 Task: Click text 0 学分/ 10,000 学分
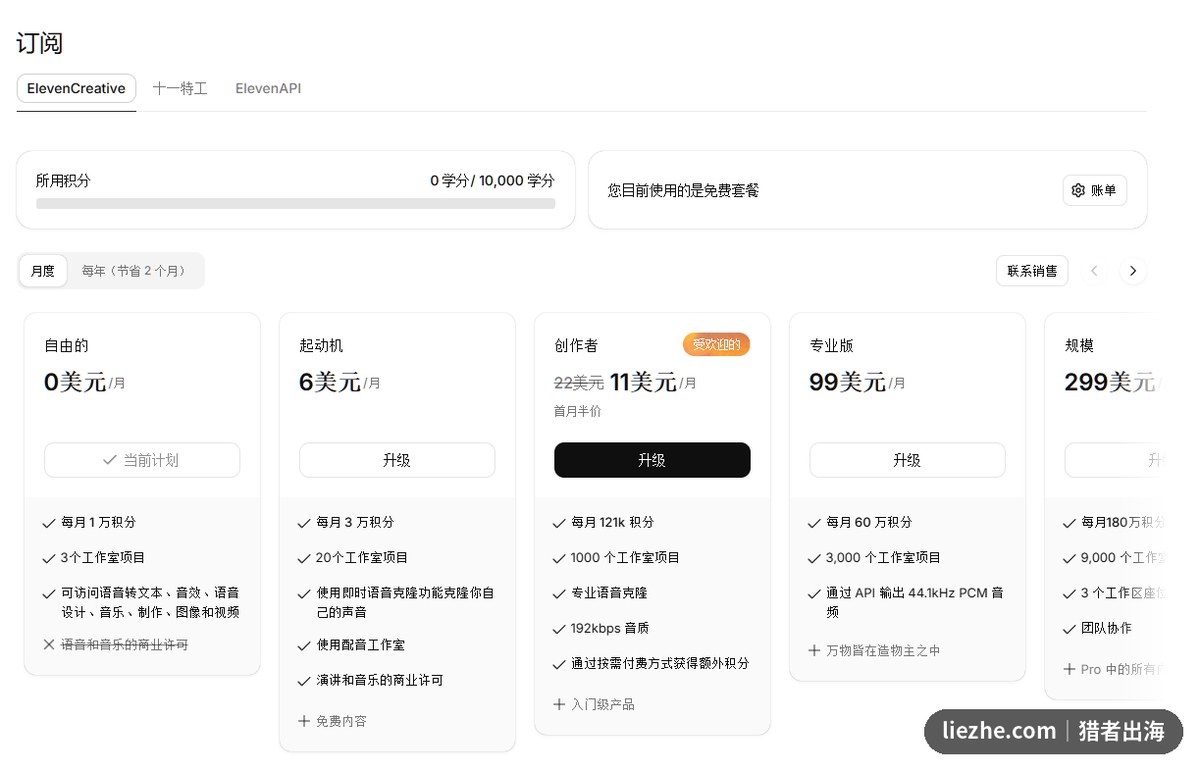click(492, 181)
